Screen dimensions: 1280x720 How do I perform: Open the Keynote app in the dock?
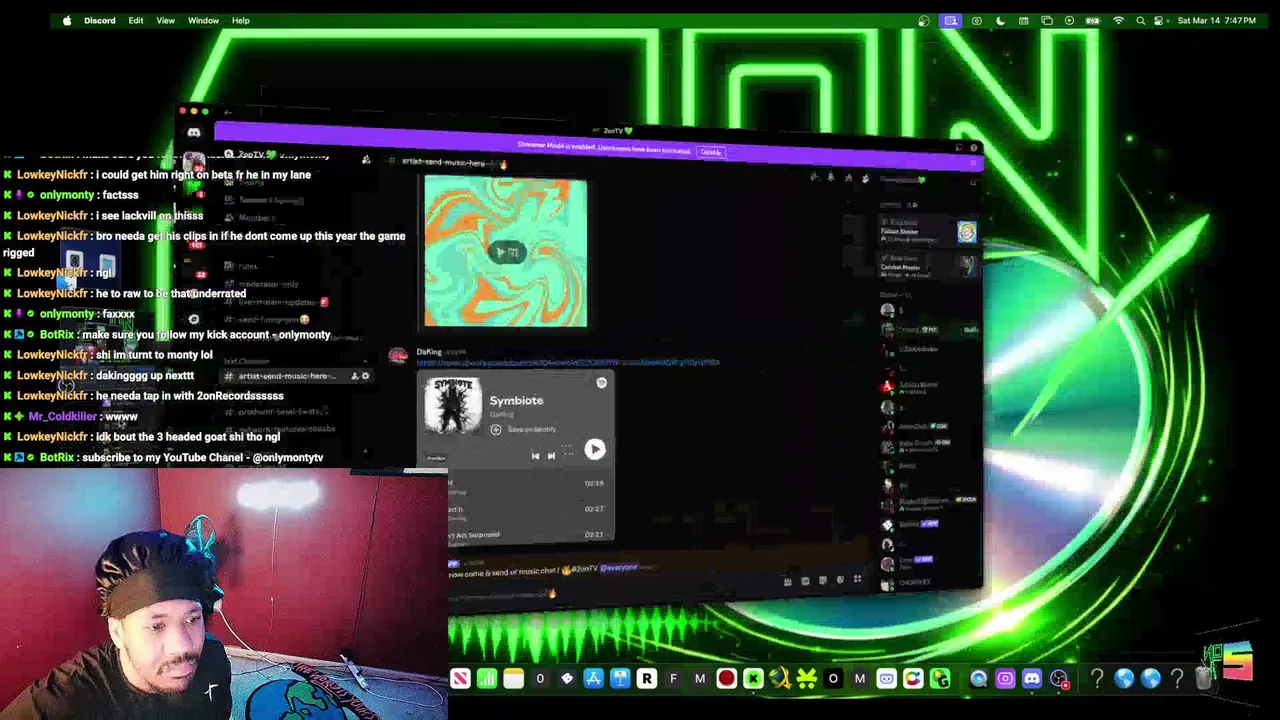tap(620, 679)
